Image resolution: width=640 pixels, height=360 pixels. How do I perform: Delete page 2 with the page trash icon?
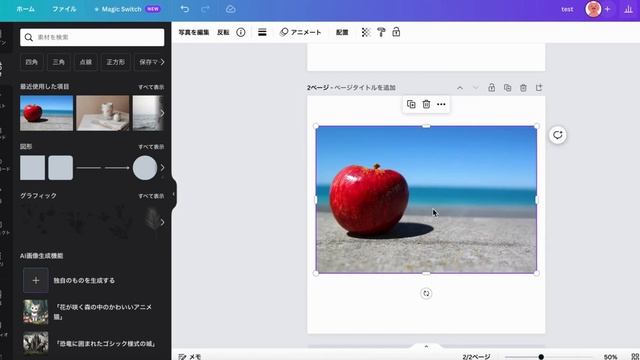(x=523, y=88)
